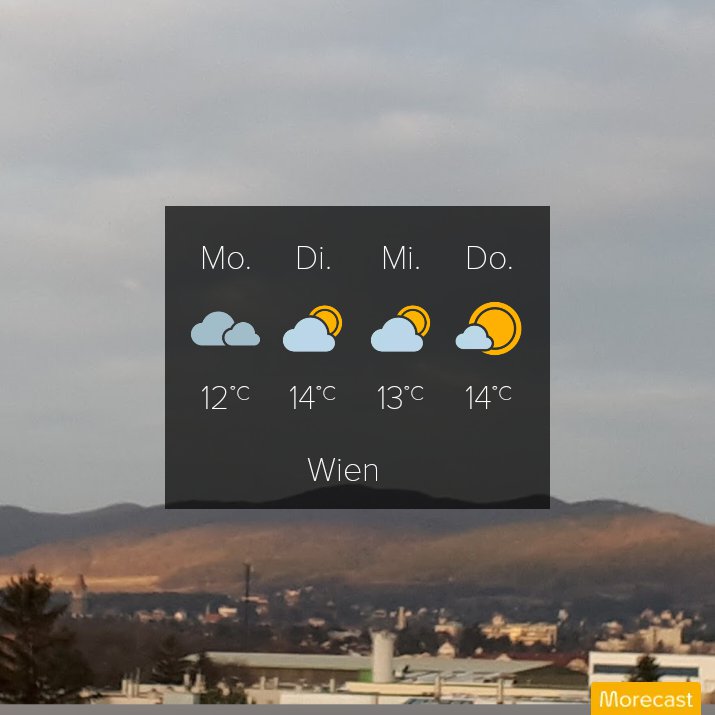This screenshot has height=715, width=715.
Task: Select the Do. day heading
Action: (489, 258)
